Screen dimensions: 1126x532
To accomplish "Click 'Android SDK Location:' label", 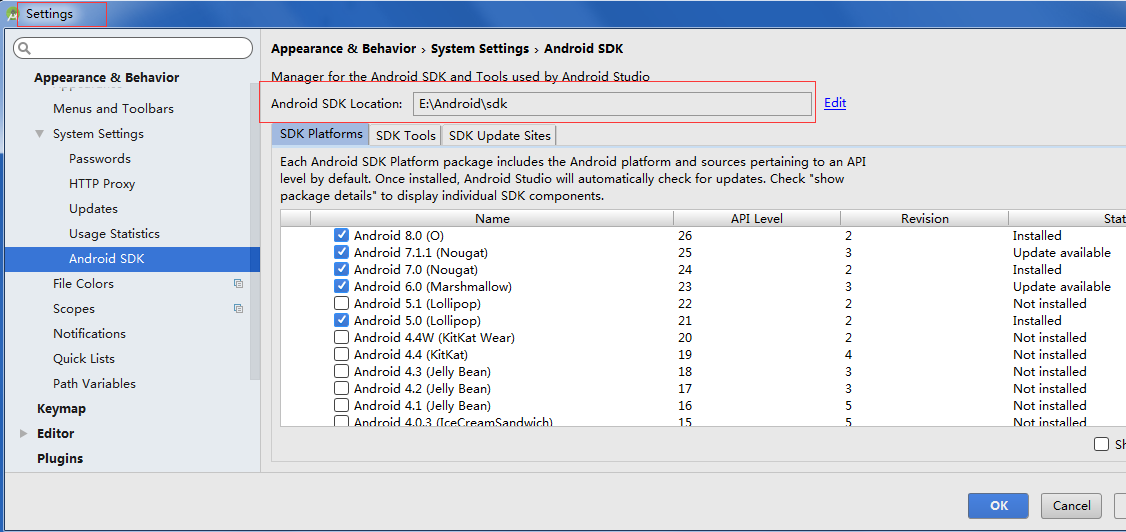I will 337,103.
